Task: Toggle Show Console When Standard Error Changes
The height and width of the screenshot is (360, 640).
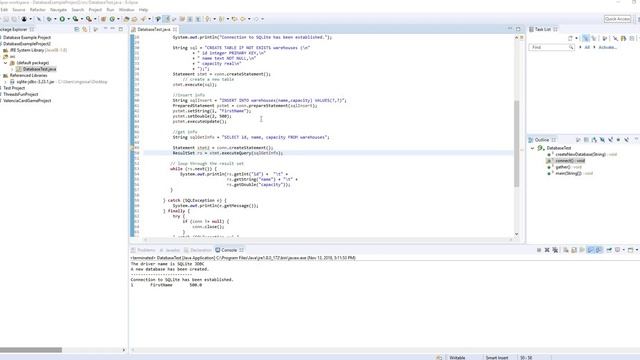Action: [598, 250]
